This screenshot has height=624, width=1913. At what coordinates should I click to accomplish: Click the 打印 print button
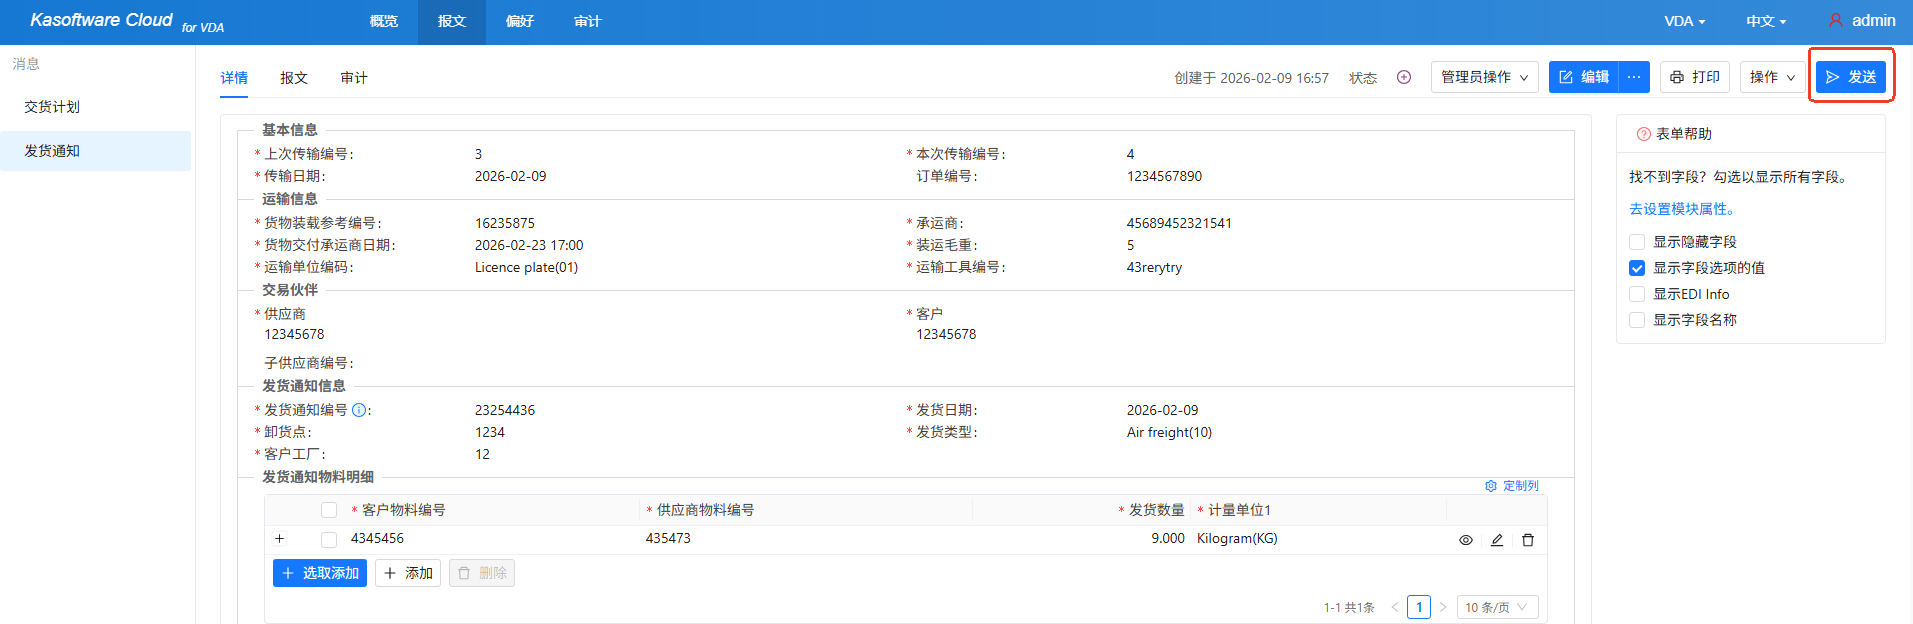click(1695, 77)
